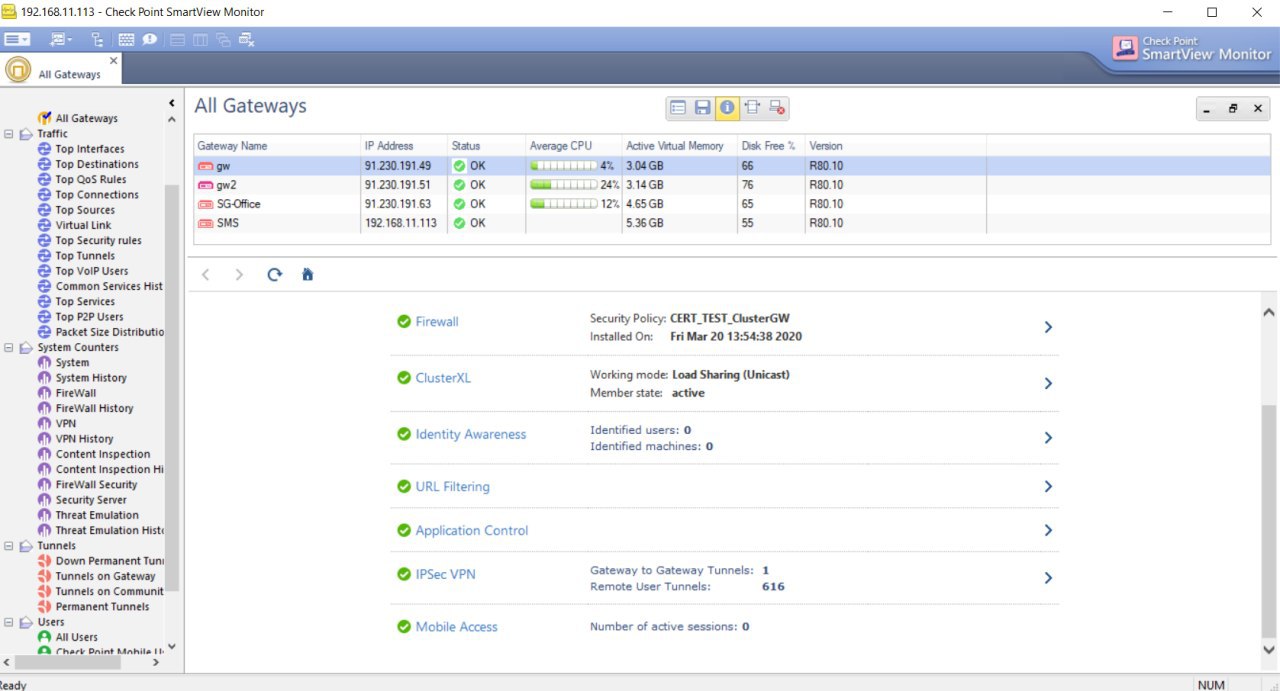
Task: Open Tunnels on Gateway view
Action: [105, 576]
